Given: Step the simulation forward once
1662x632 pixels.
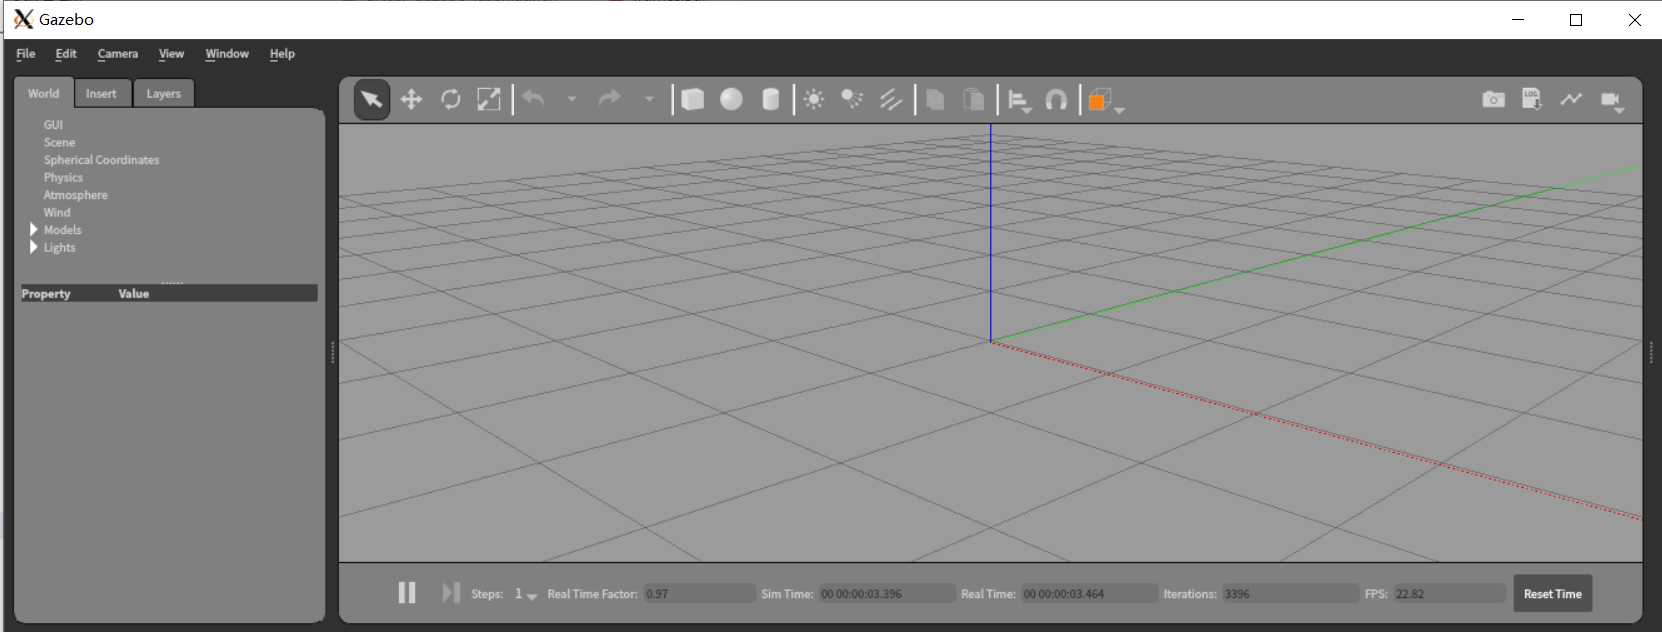Looking at the screenshot, I should (451, 593).
